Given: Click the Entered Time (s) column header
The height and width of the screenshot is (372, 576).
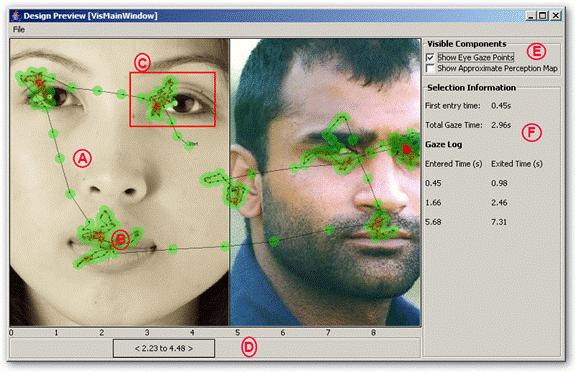Looking at the screenshot, I should (x=454, y=164).
